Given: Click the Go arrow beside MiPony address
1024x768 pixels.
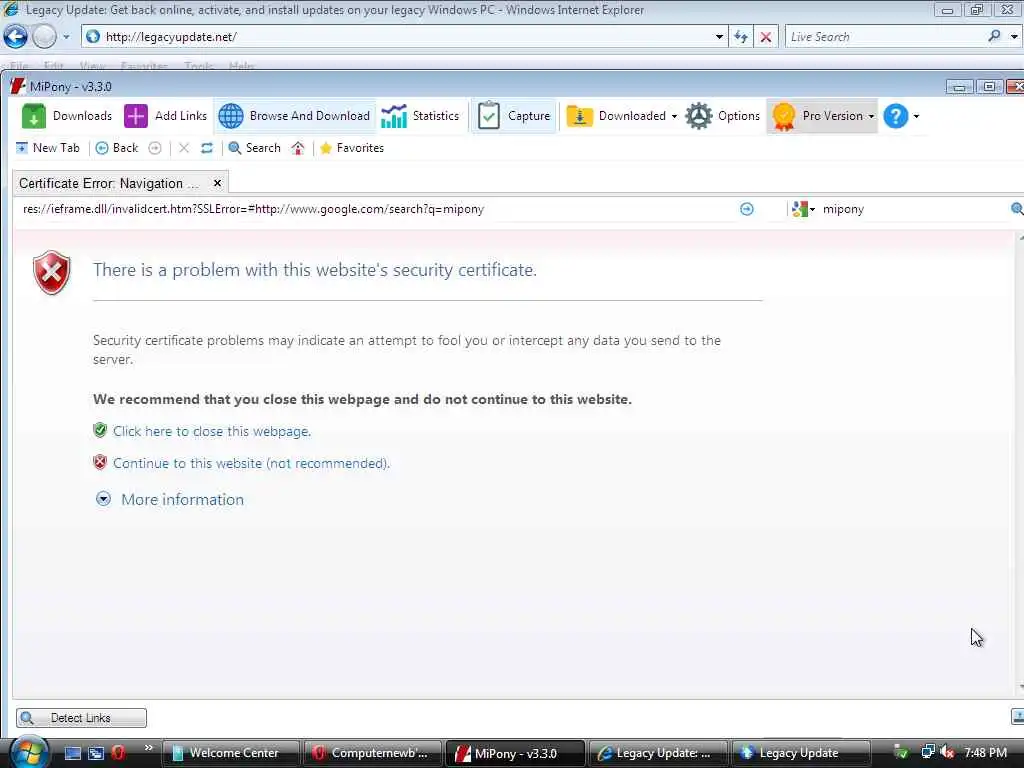Looking at the screenshot, I should [746, 209].
